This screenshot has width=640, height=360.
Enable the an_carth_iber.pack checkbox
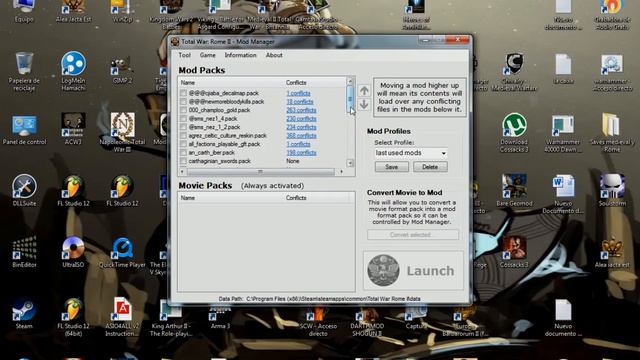(x=183, y=153)
